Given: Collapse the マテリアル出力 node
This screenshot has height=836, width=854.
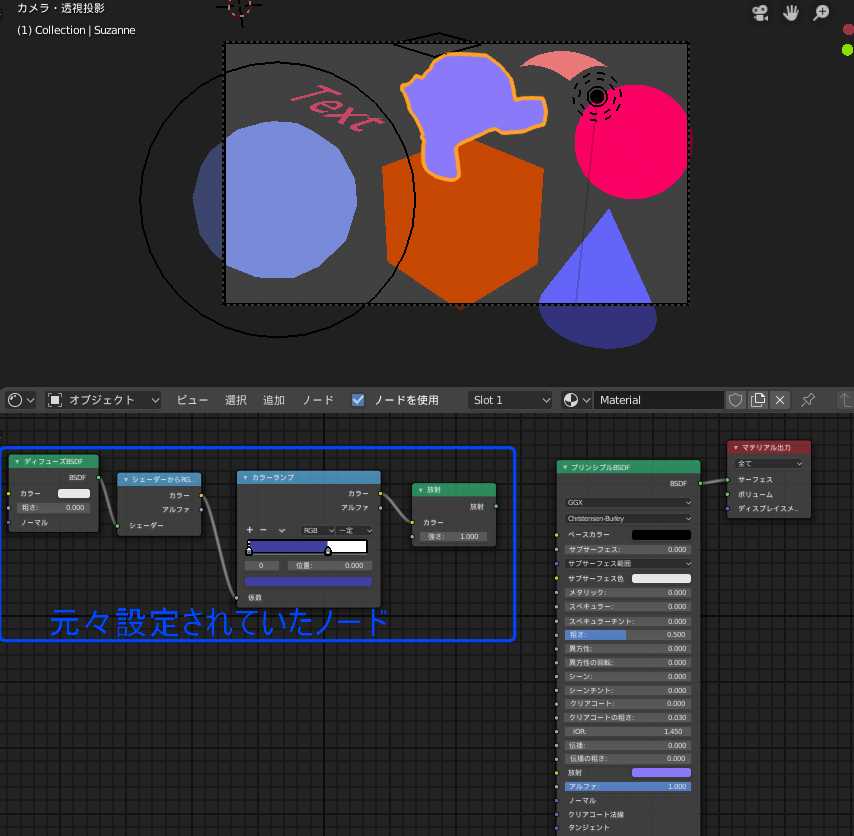Looking at the screenshot, I should tap(736, 447).
